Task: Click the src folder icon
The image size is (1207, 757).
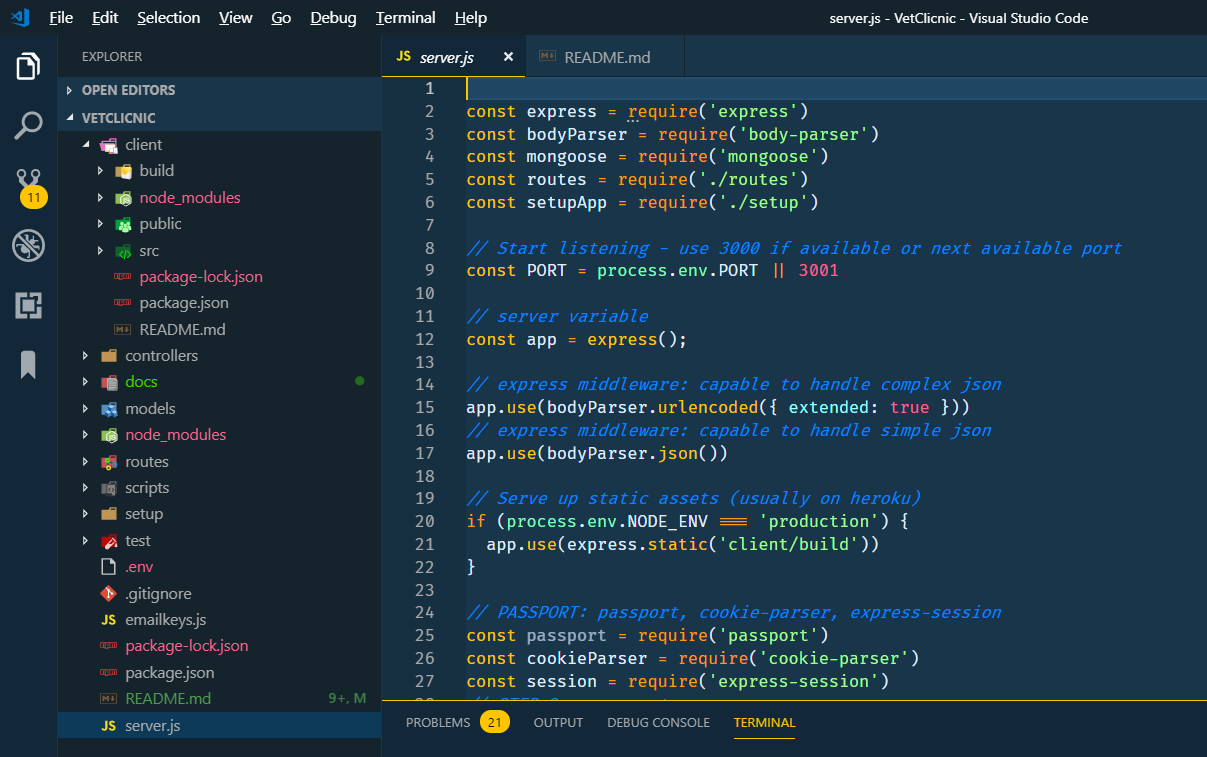Action: click(123, 251)
